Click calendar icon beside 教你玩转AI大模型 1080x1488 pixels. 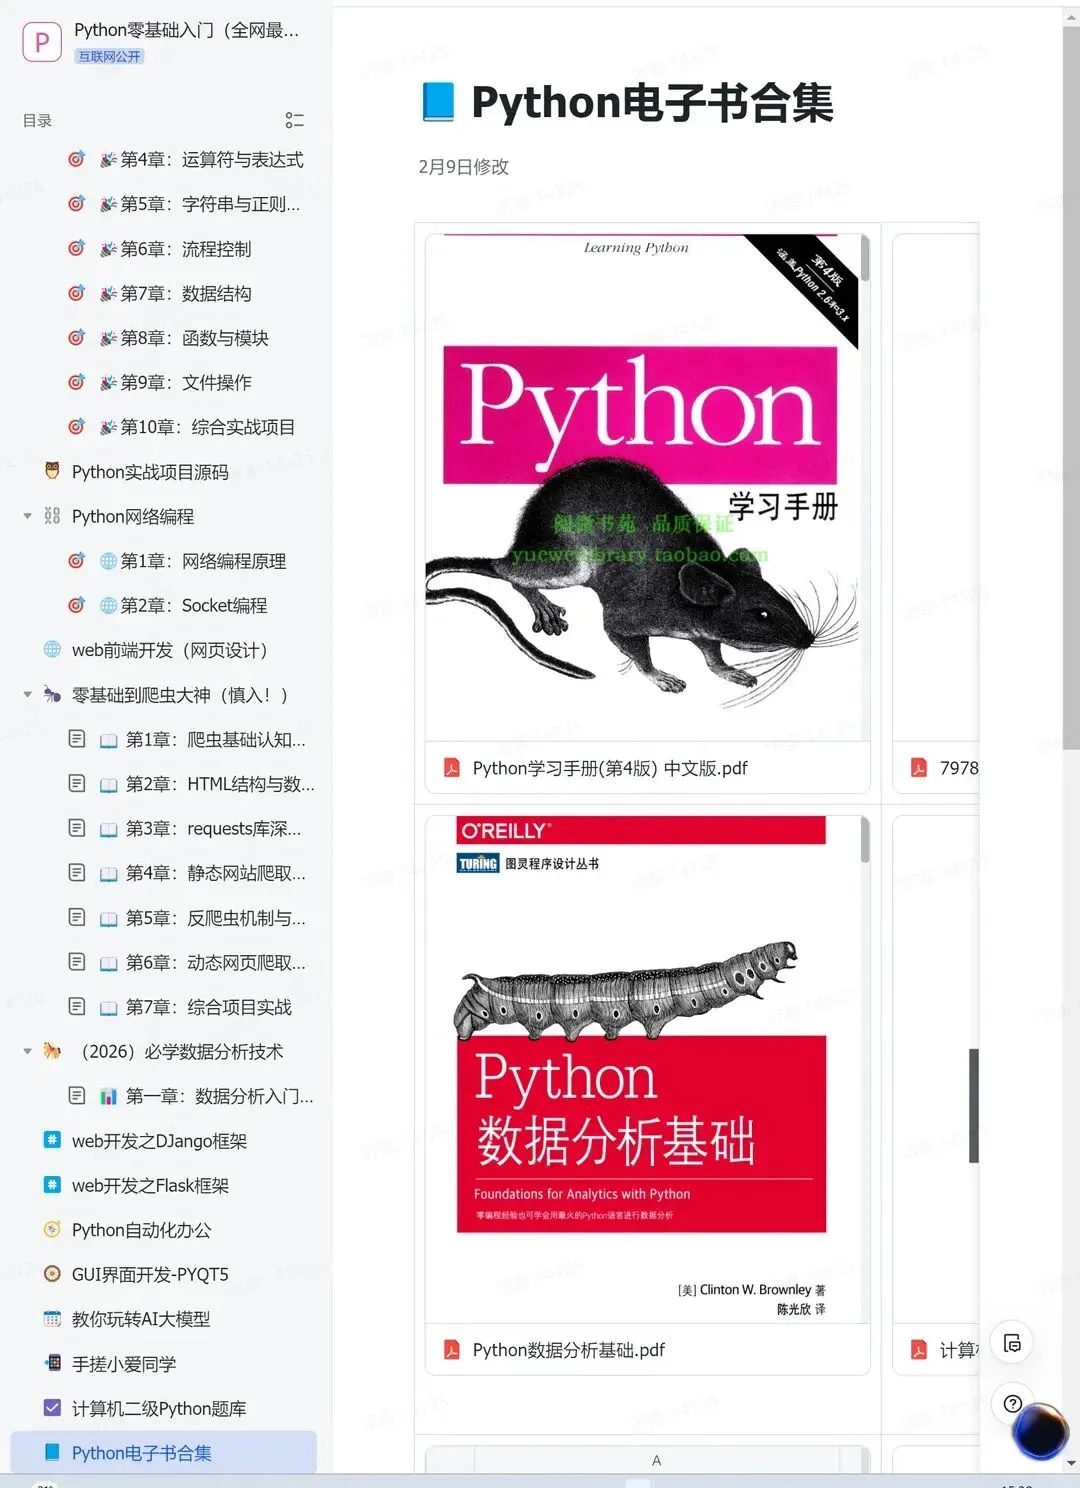pos(52,1319)
